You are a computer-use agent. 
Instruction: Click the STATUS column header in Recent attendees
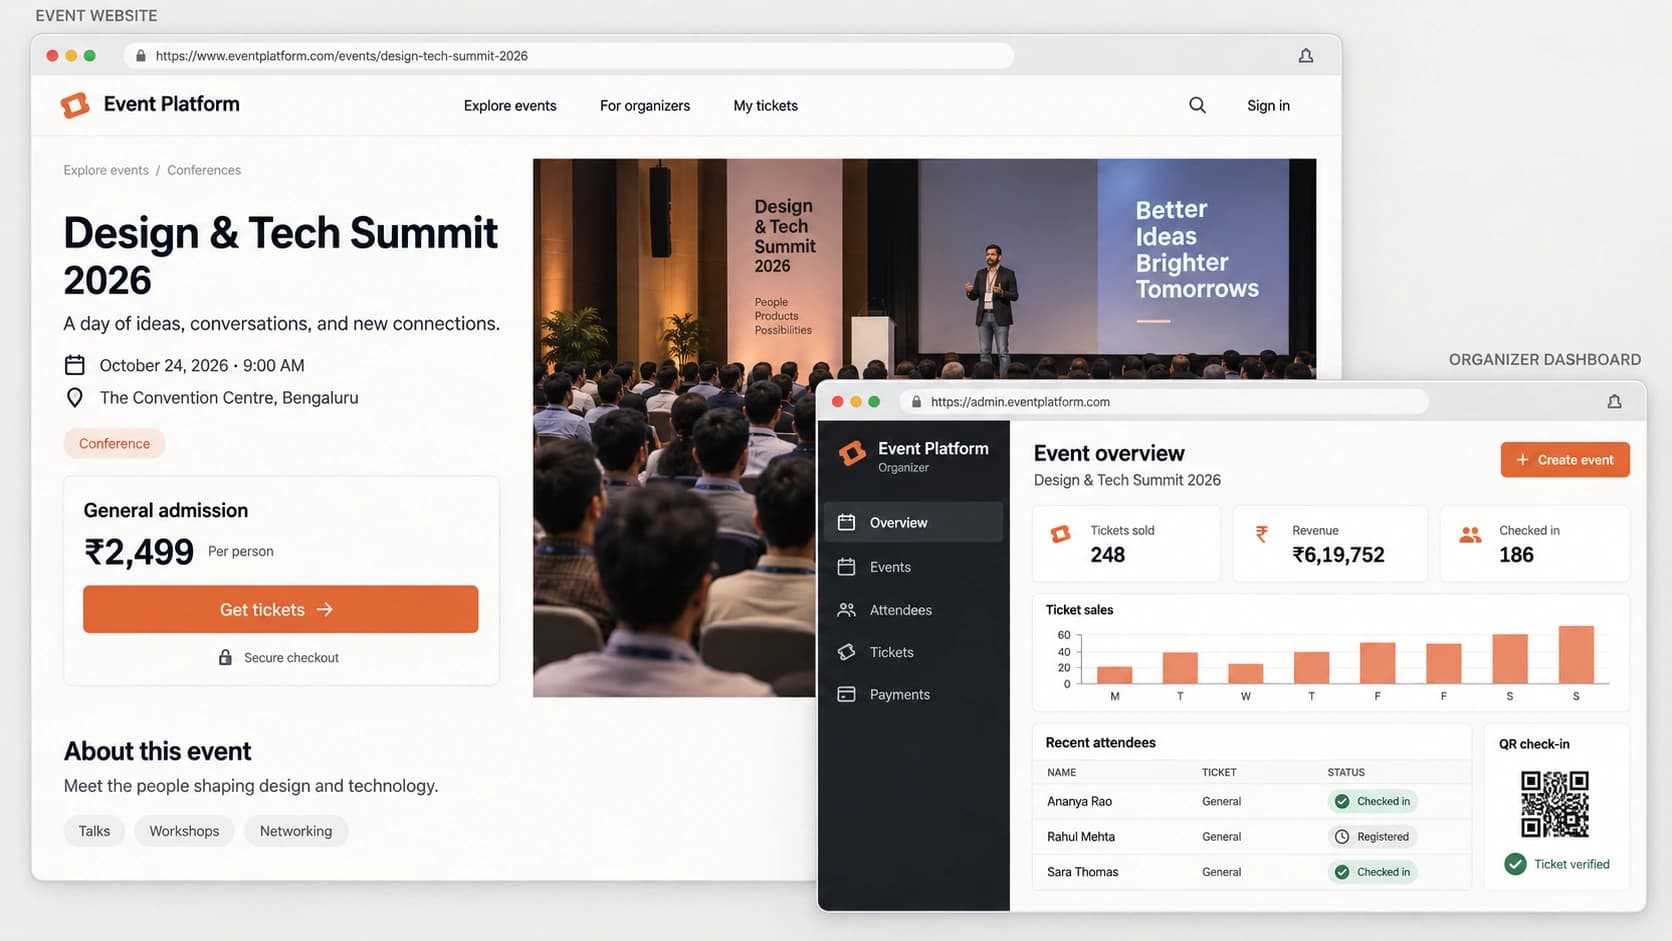pos(1346,772)
